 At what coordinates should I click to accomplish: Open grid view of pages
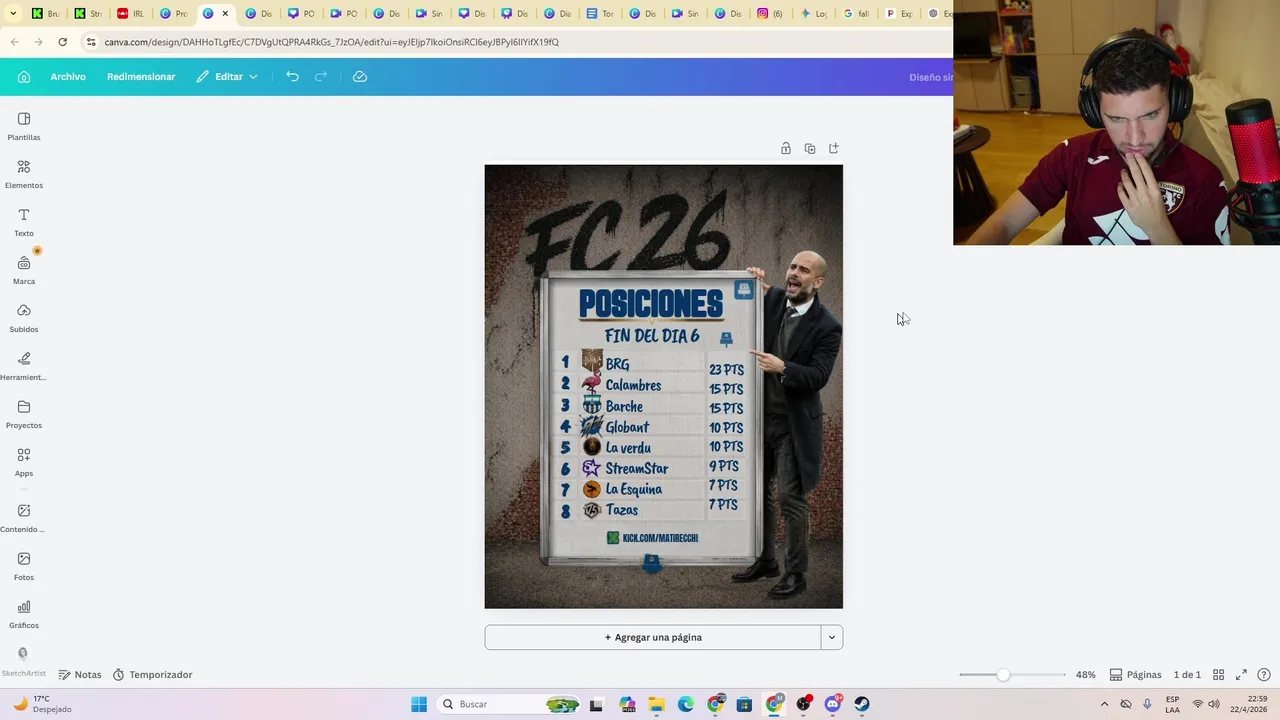tap(1219, 675)
